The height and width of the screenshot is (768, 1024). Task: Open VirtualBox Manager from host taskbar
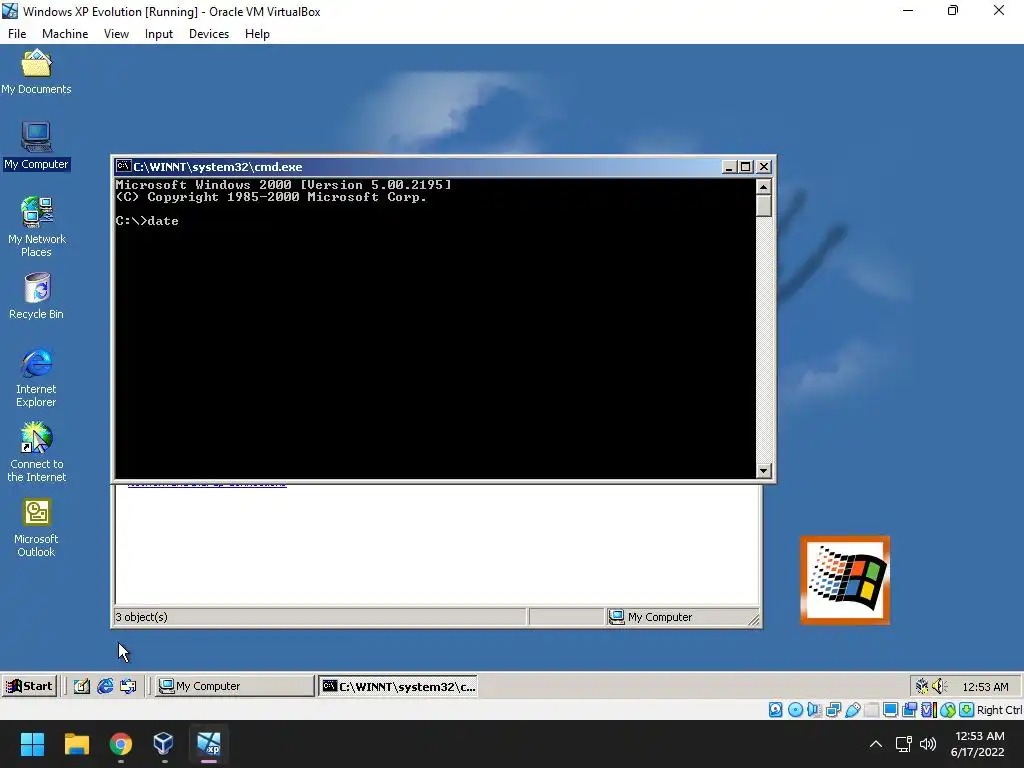(163, 744)
